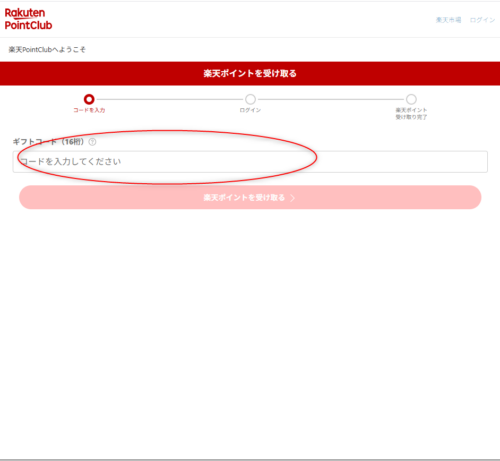Select the active first step circle
Viewport: 500px width, 461px height.
(x=89, y=99)
